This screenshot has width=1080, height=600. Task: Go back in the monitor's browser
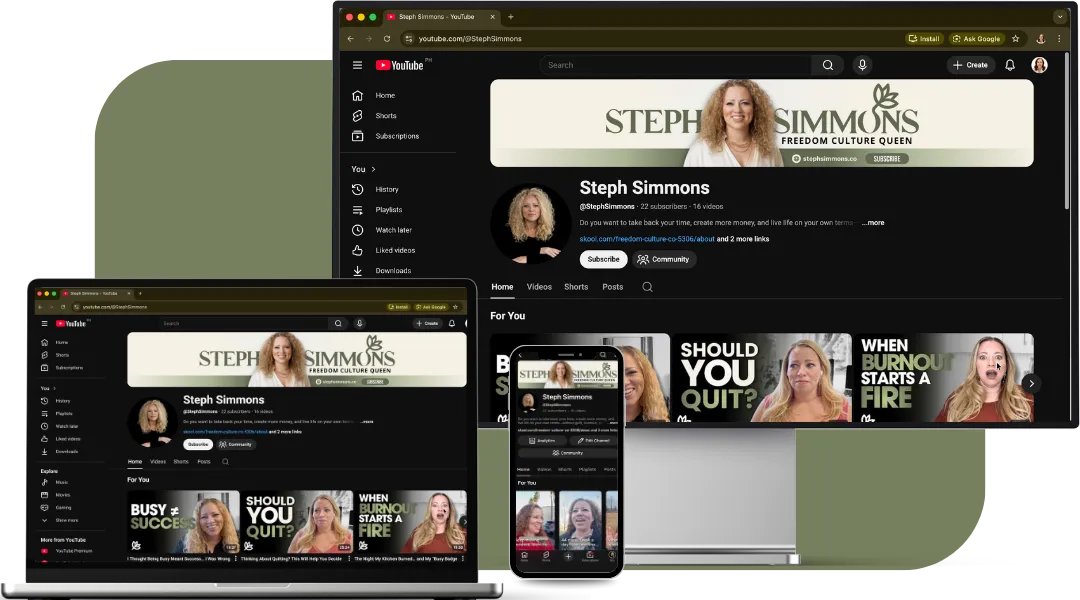point(351,39)
